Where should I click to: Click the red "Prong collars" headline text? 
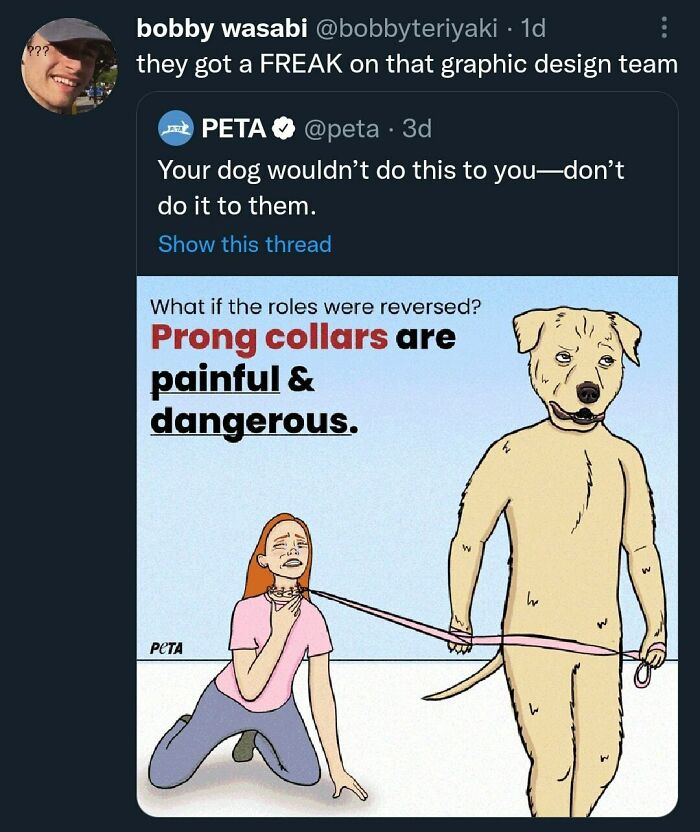pyautogui.click(x=269, y=338)
